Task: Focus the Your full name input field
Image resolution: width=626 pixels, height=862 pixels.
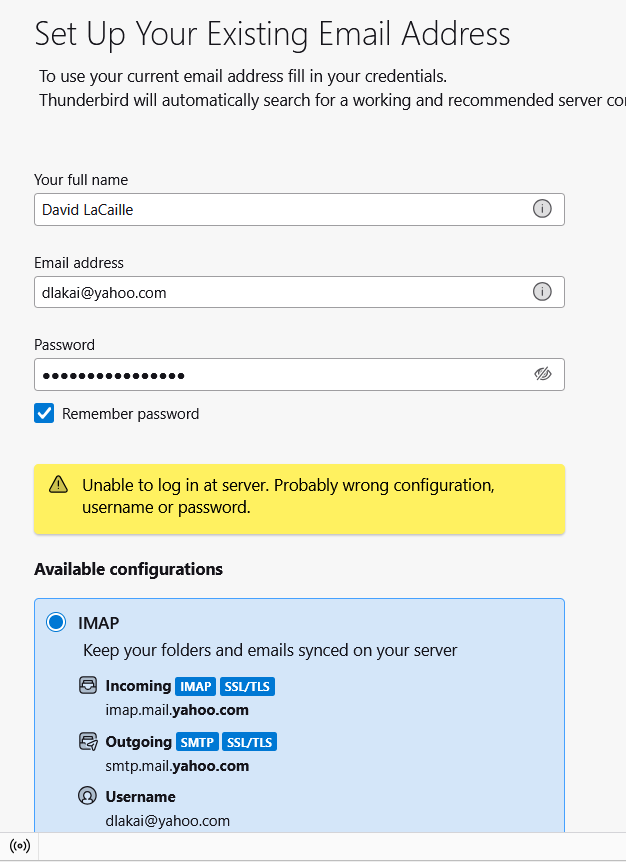Action: [x=280, y=209]
